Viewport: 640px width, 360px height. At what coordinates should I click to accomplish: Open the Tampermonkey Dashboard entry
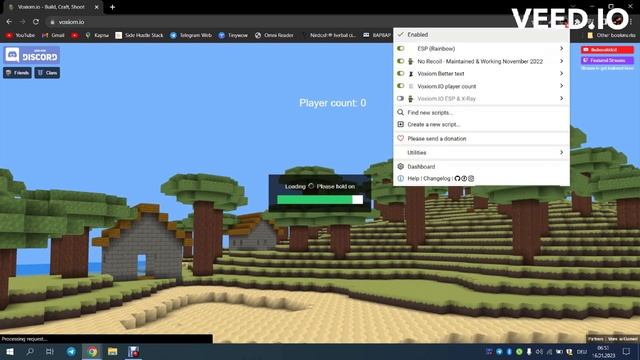tap(481, 167)
